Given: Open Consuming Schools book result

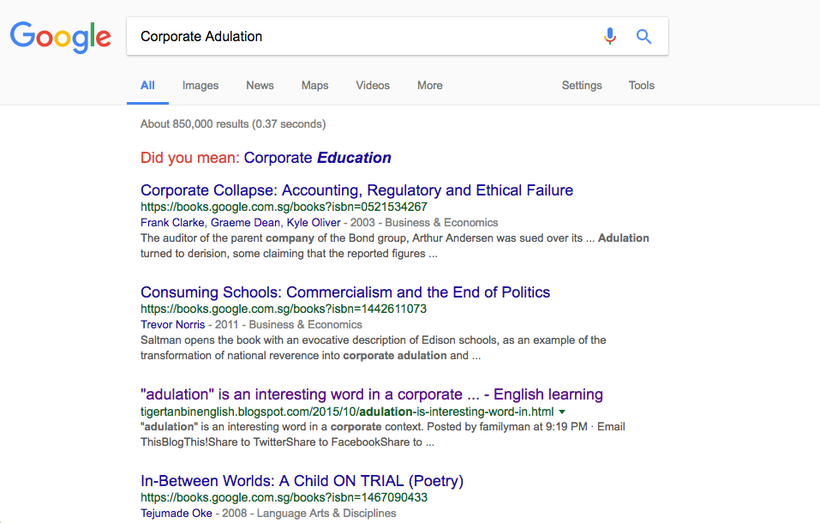Looking at the screenshot, I should 345,292.
